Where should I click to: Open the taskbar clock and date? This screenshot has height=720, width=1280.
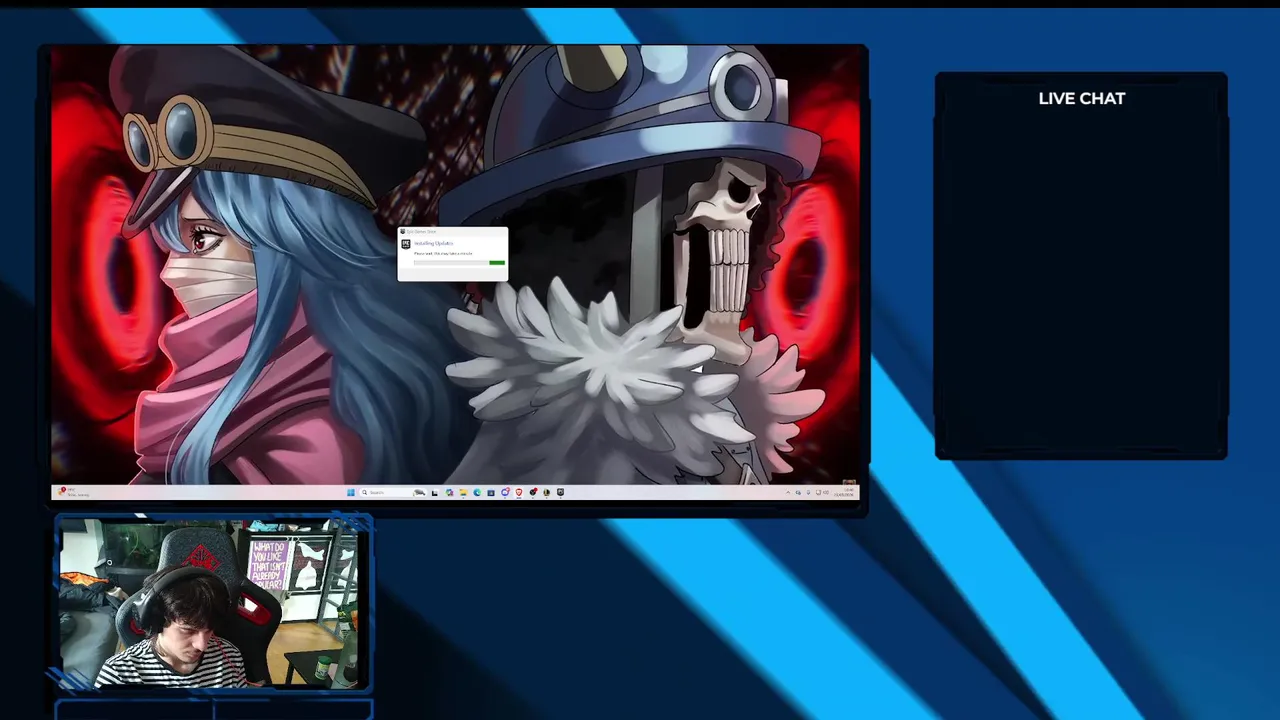click(x=843, y=492)
